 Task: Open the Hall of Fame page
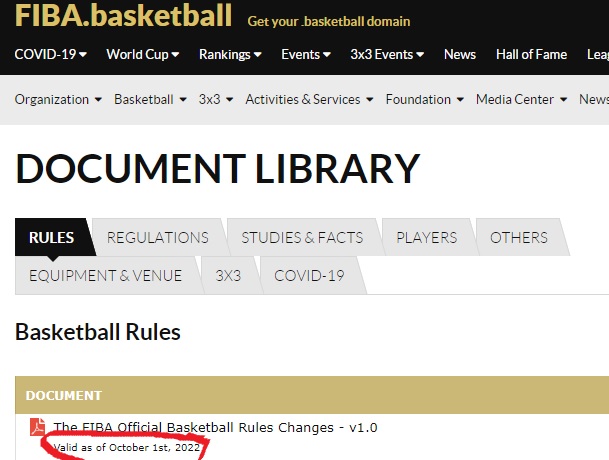(x=531, y=54)
